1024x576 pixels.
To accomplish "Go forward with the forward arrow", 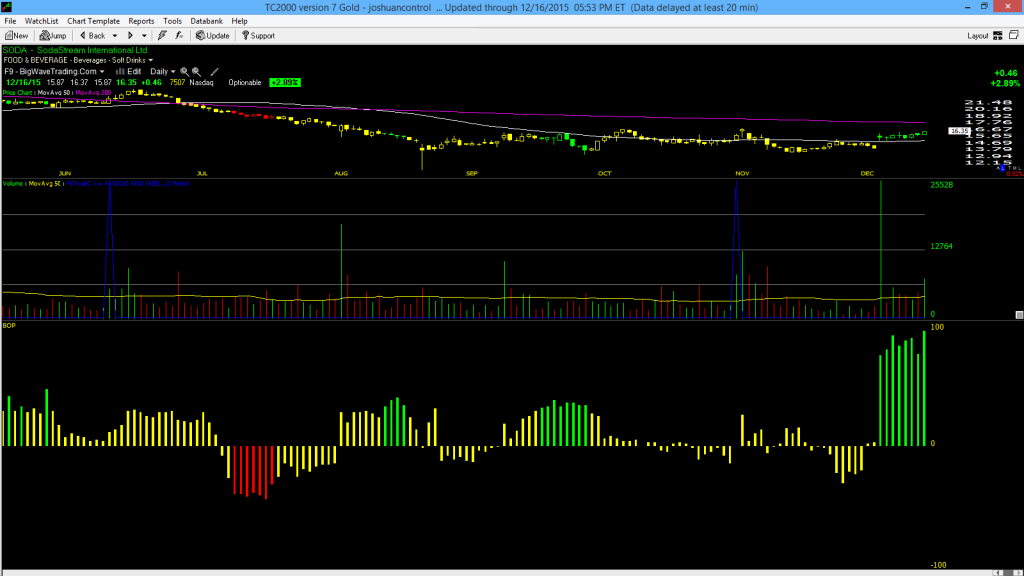I will pos(130,35).
